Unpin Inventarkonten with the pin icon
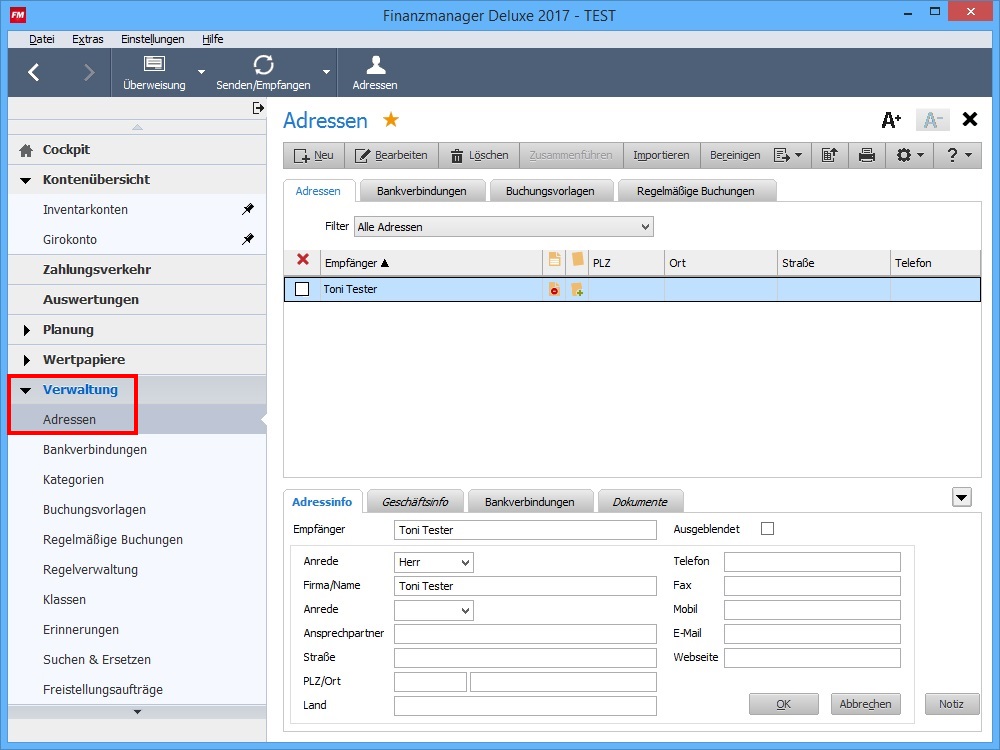Screen dimensions: 1000x750 [247, 209]
